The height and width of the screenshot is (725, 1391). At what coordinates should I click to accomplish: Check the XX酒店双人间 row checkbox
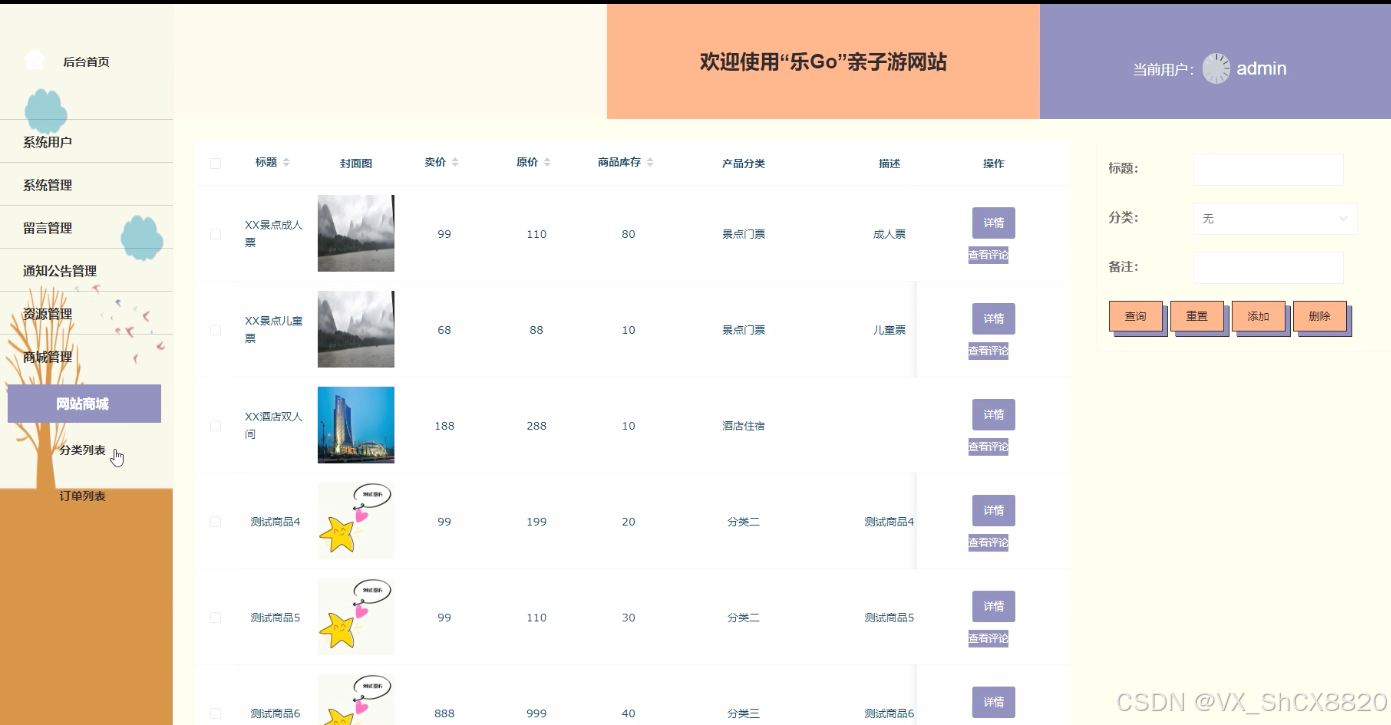point(215,426)
